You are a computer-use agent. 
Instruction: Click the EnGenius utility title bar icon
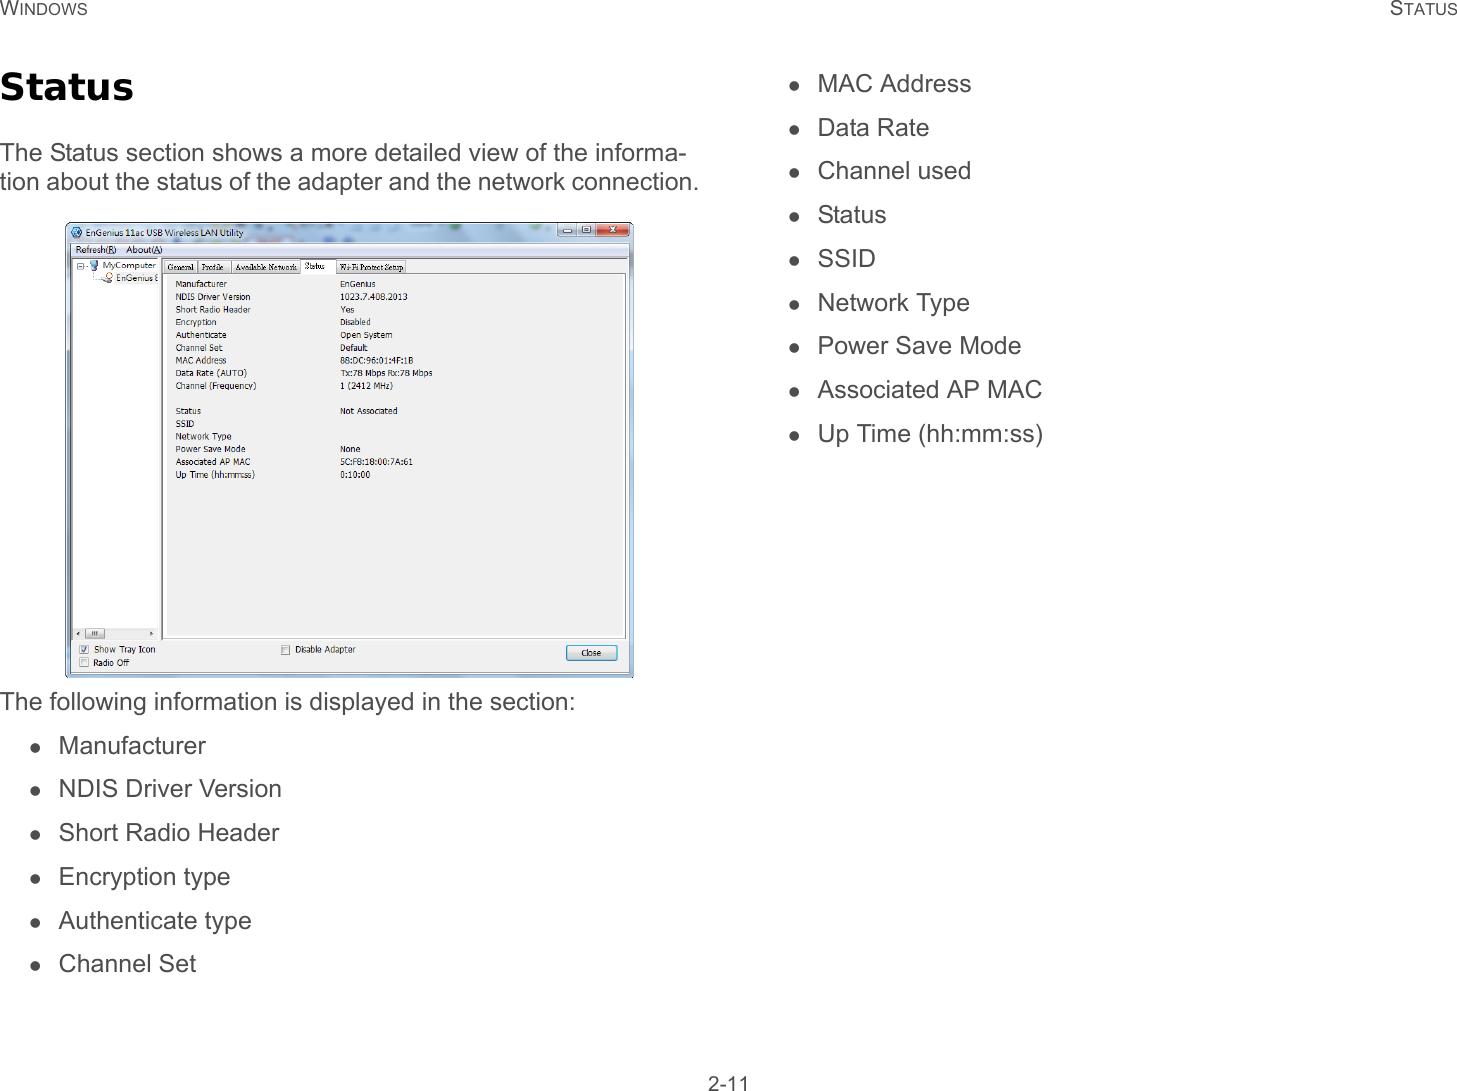click(x=77, y=232)
